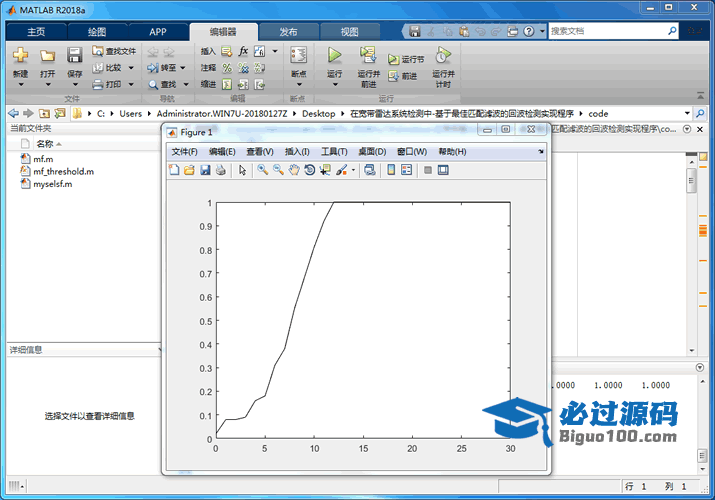This screenshot has width=715, height=500.
Task: Click the 名称 column header to sort
Action: tap(45, 144)
